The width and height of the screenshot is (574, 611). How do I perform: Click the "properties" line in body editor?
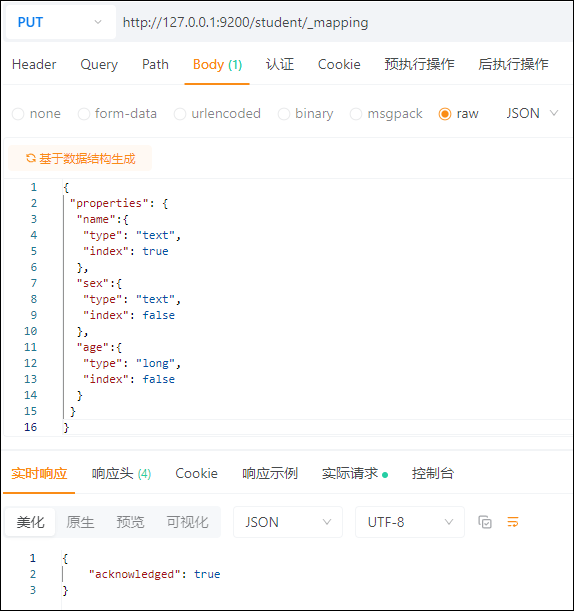tap(119, 203)
